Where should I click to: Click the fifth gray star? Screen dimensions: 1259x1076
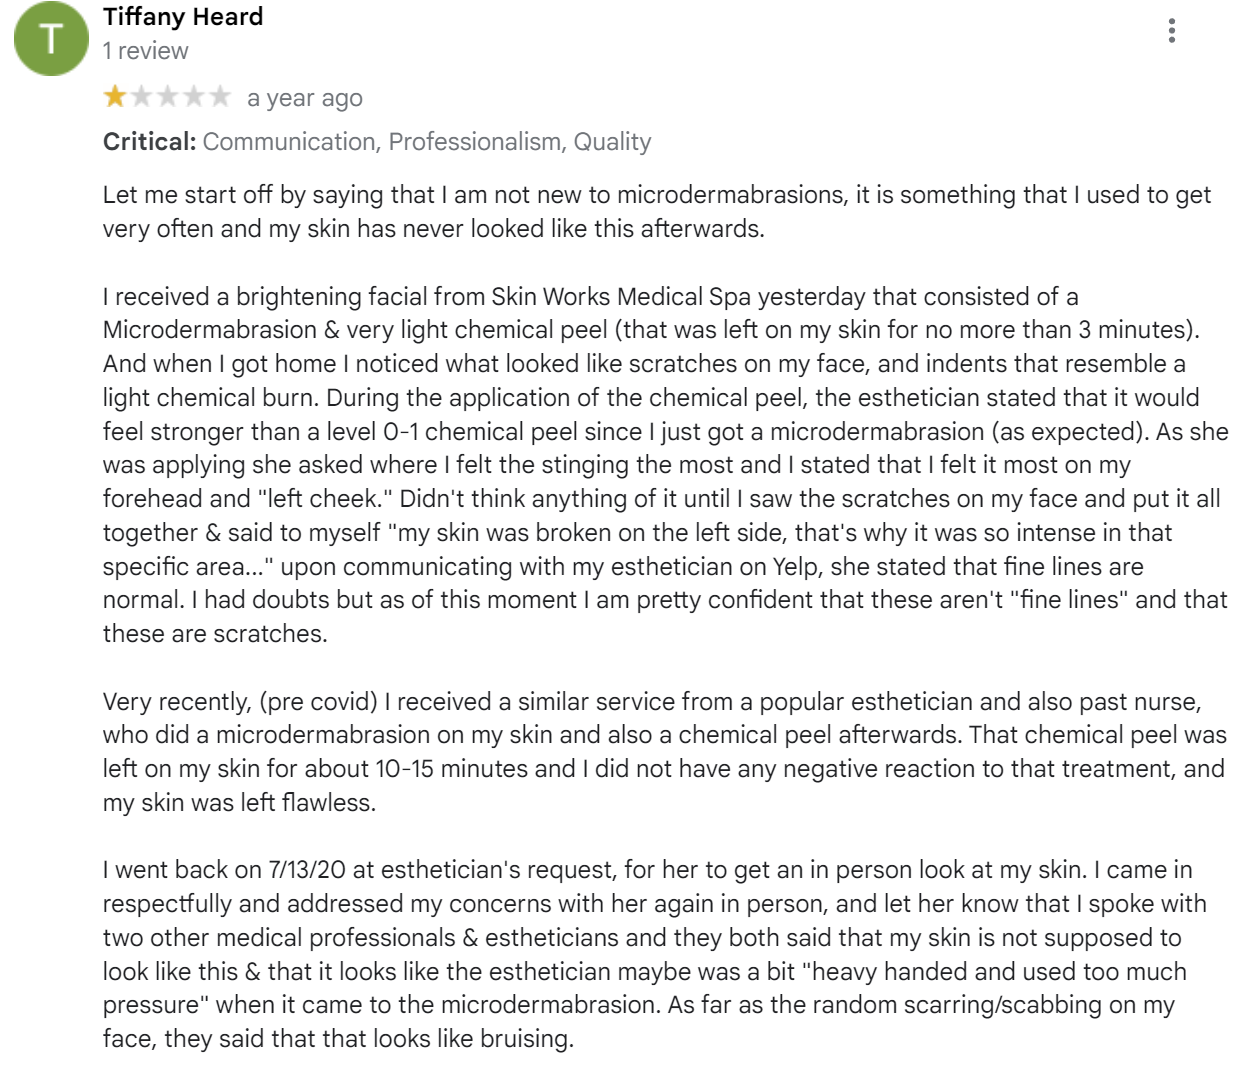tap(220, 97)
